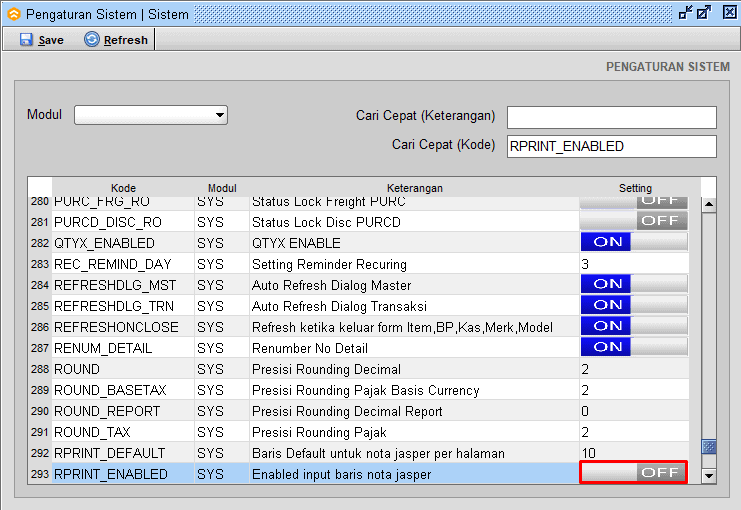Close the Pengaturan Sistem window
The height and width of the screenshot is (510, 741).
[x=730, y=13]
